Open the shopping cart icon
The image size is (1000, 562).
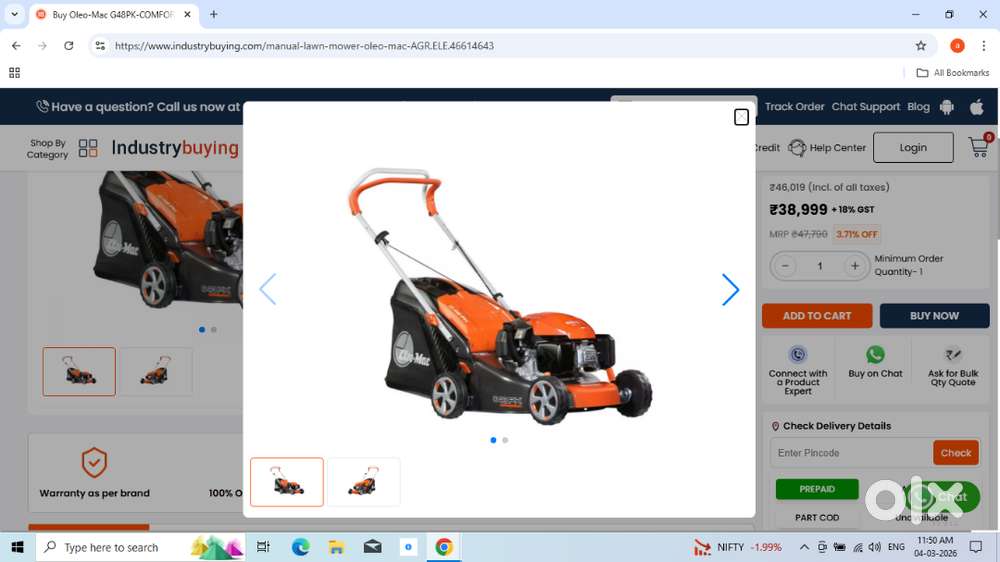979,147
